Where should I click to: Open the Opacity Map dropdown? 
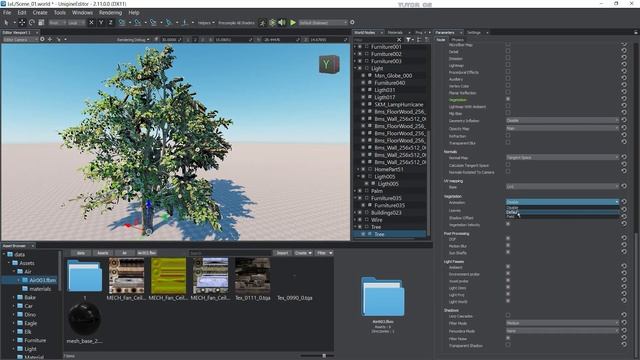pos(562,128)
